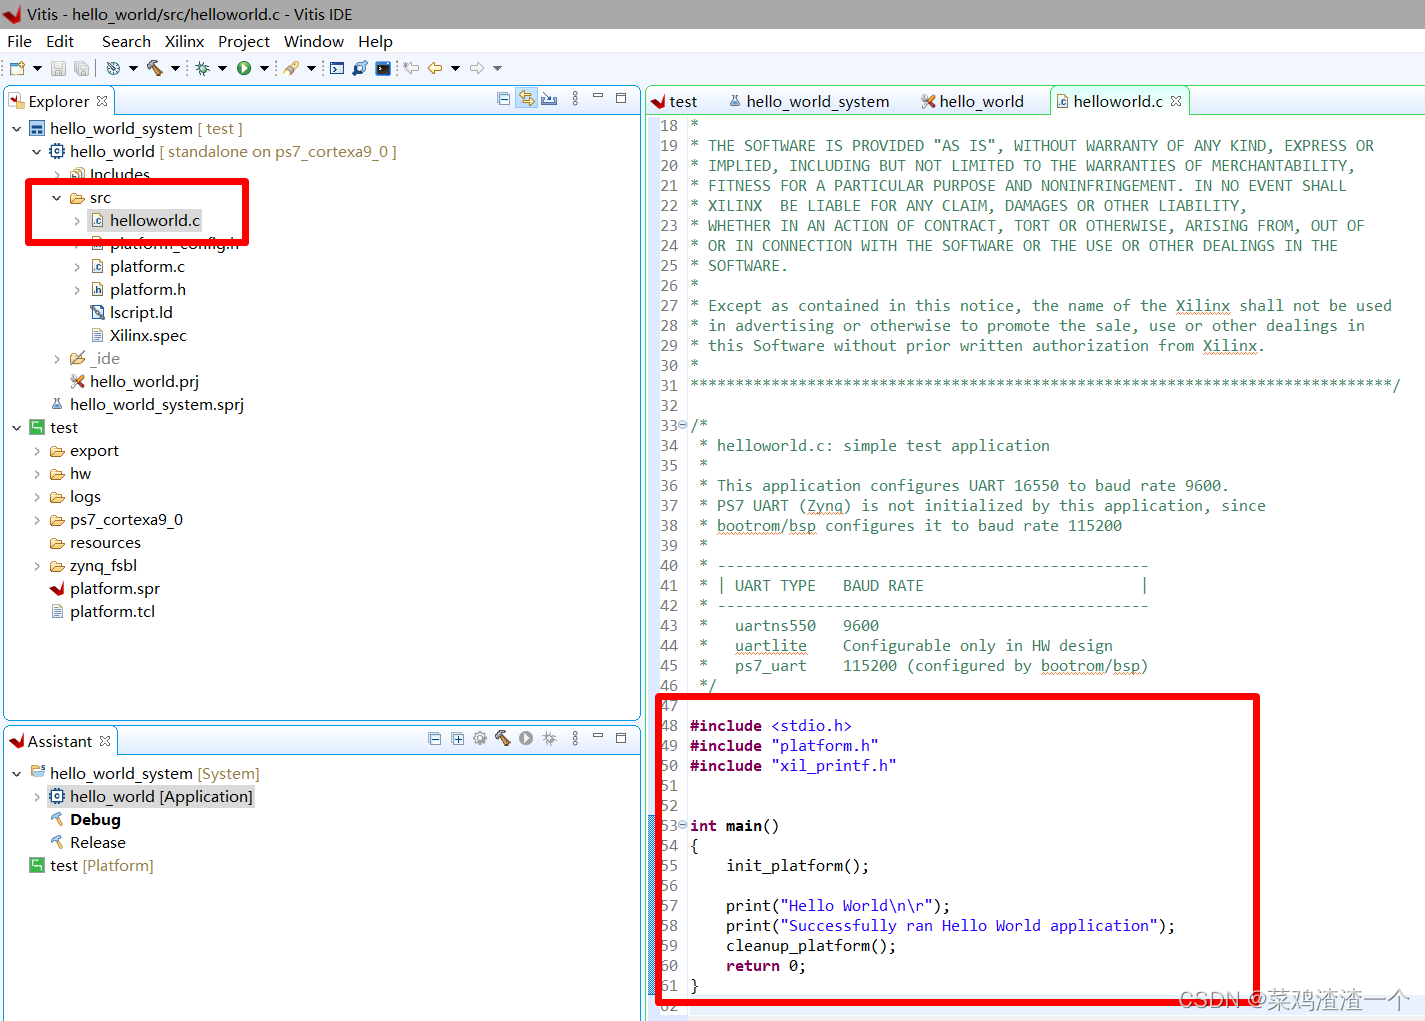This screenshot has width=1425, height=1021.
Task: Open the New wizard dropdown arrow
Action: 37,68
